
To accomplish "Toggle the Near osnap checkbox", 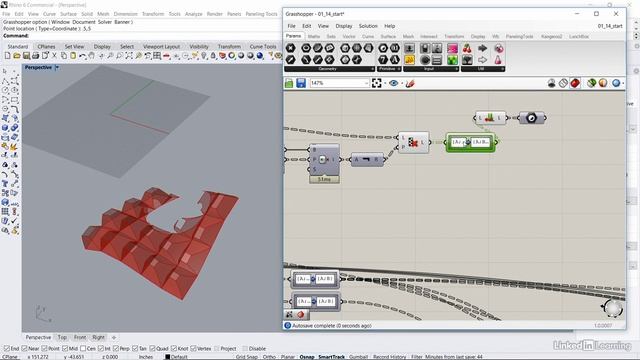I will pos(24,349).
